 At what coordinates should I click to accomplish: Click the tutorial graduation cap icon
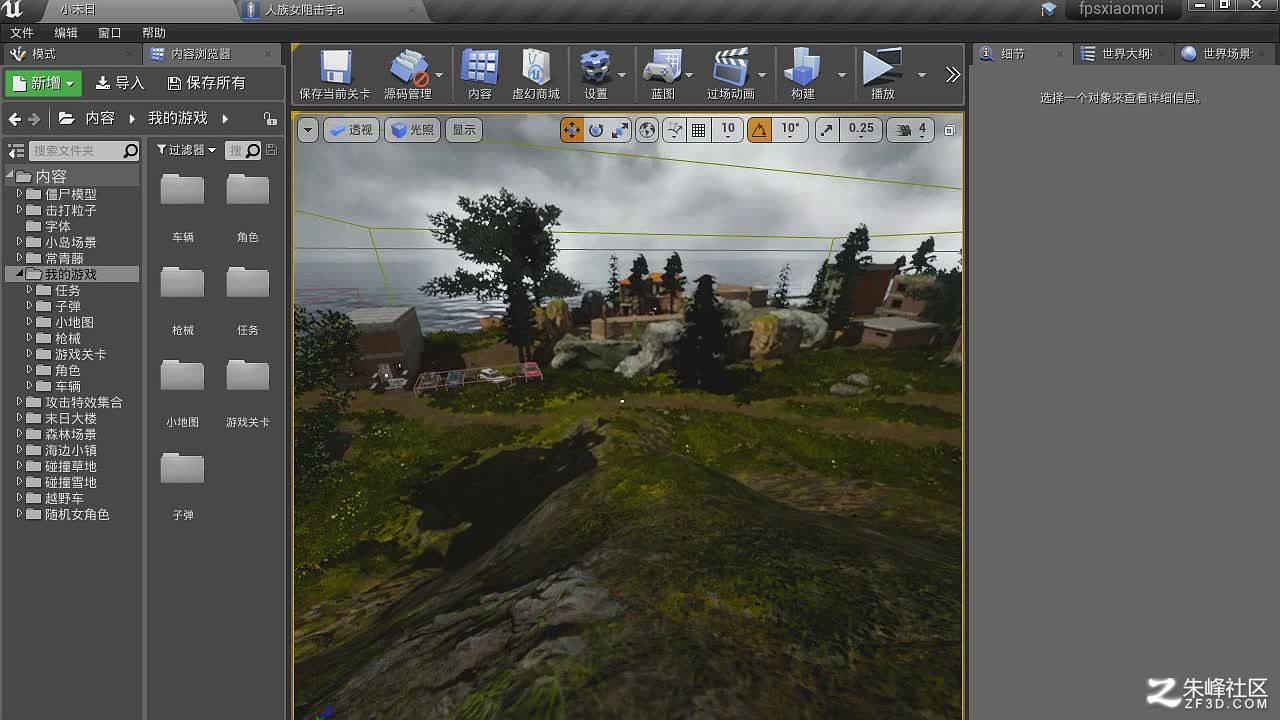pos(1048,9)
